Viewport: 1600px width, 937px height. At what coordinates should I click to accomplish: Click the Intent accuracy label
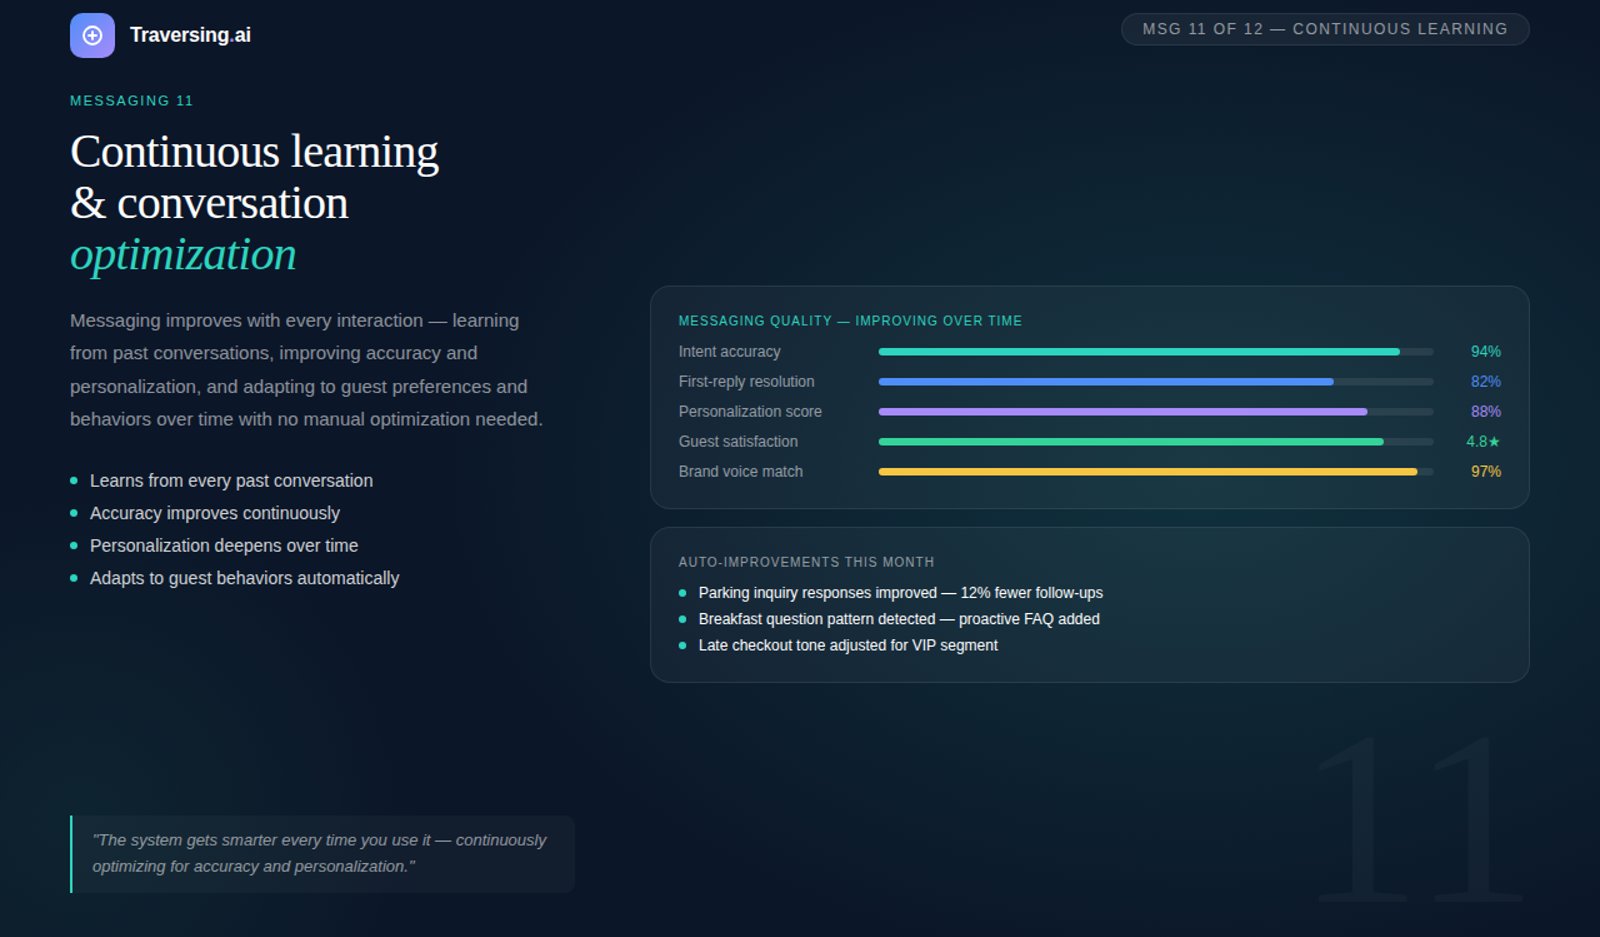[x=729, y=352]
